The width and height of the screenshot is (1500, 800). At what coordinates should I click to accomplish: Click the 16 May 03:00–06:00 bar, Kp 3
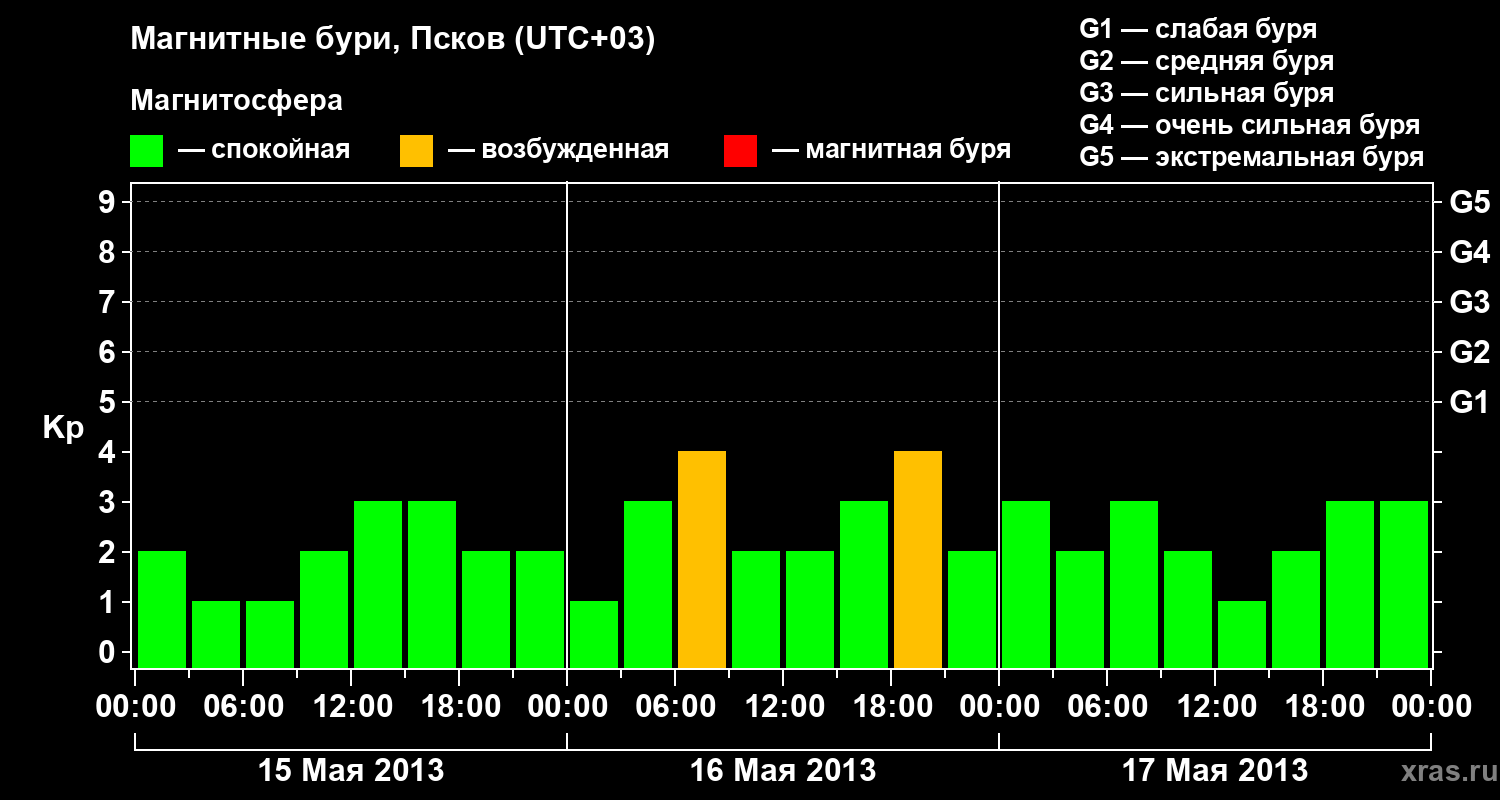tap(648, 585)
